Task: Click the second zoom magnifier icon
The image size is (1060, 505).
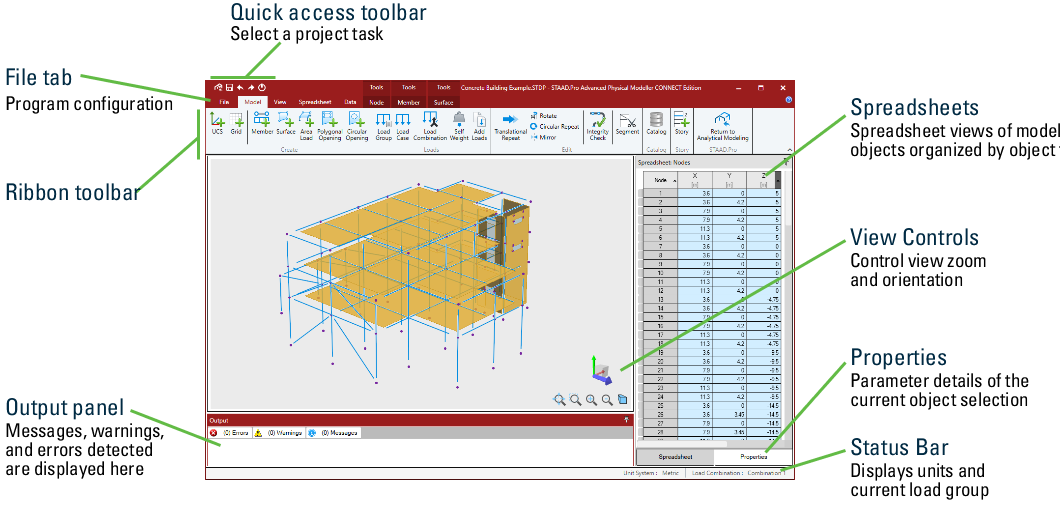Action: tap(575, 400)
